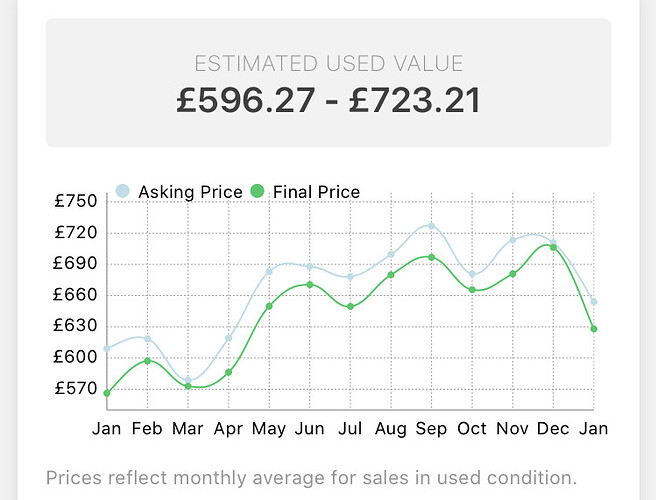Toggle the Asking Price legend item
The width and height of the screenshot is (656, 500).
190,191
